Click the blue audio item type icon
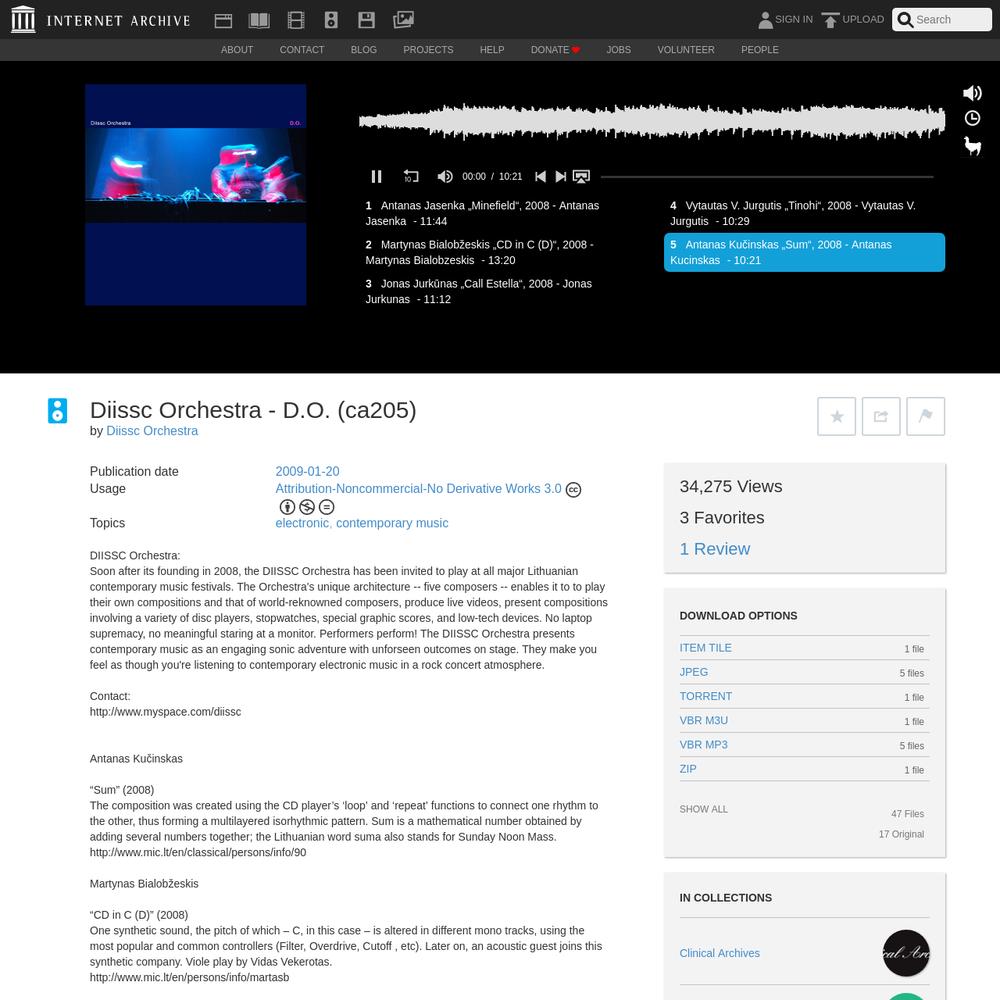Viewport: 1000px width, 1000px height. coord(57,411)
